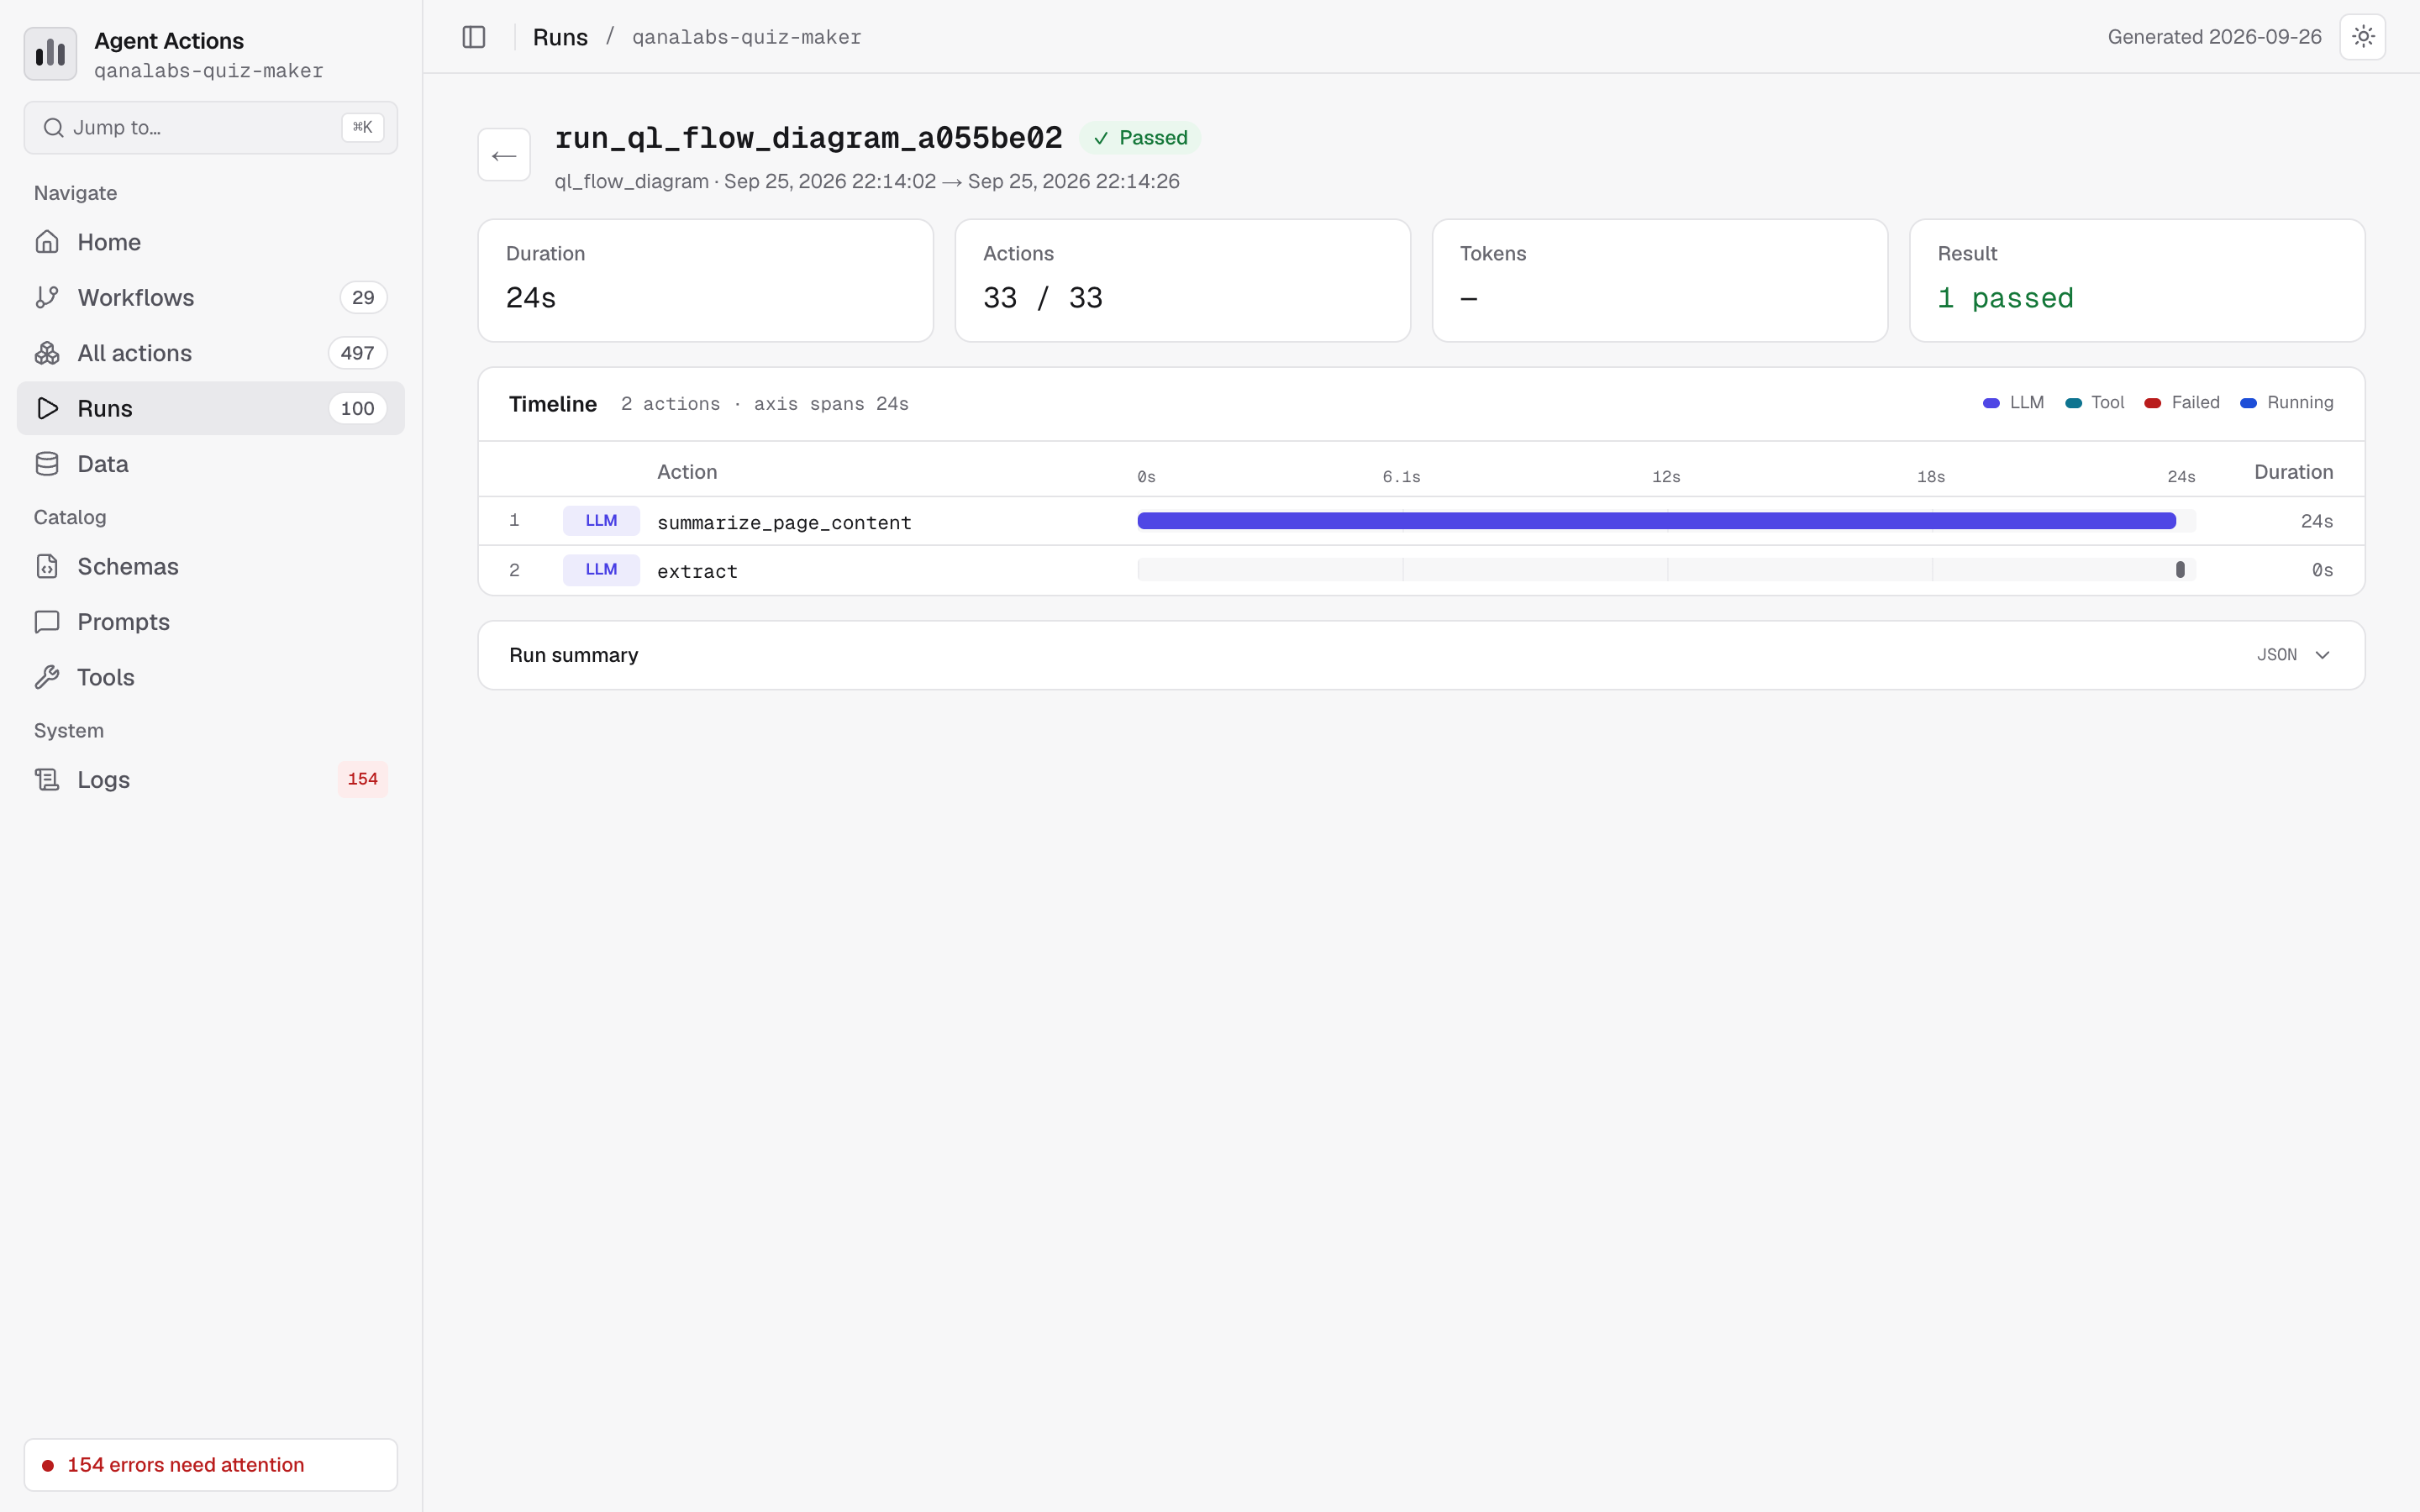Open Home from the sidebar

click(211, 242)
